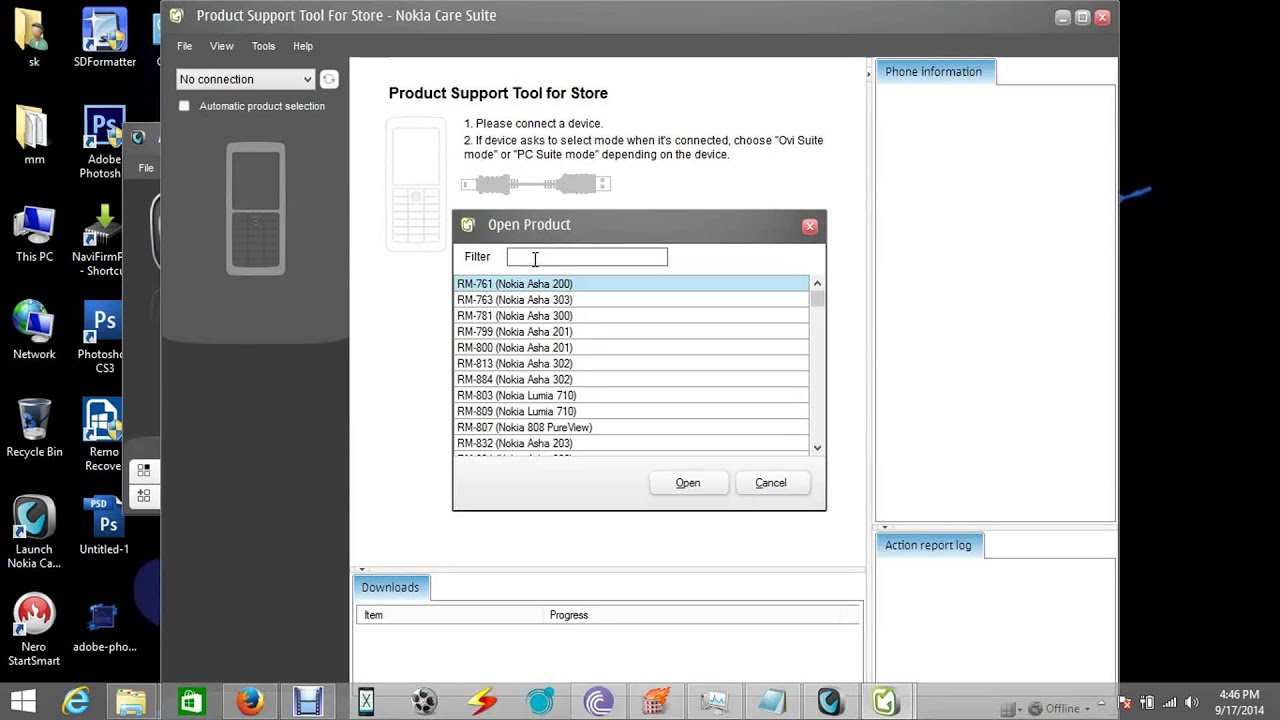1280x720 pixels.
Task: Open the BitTorrent taskbar icon
Action: pos(599,702)
